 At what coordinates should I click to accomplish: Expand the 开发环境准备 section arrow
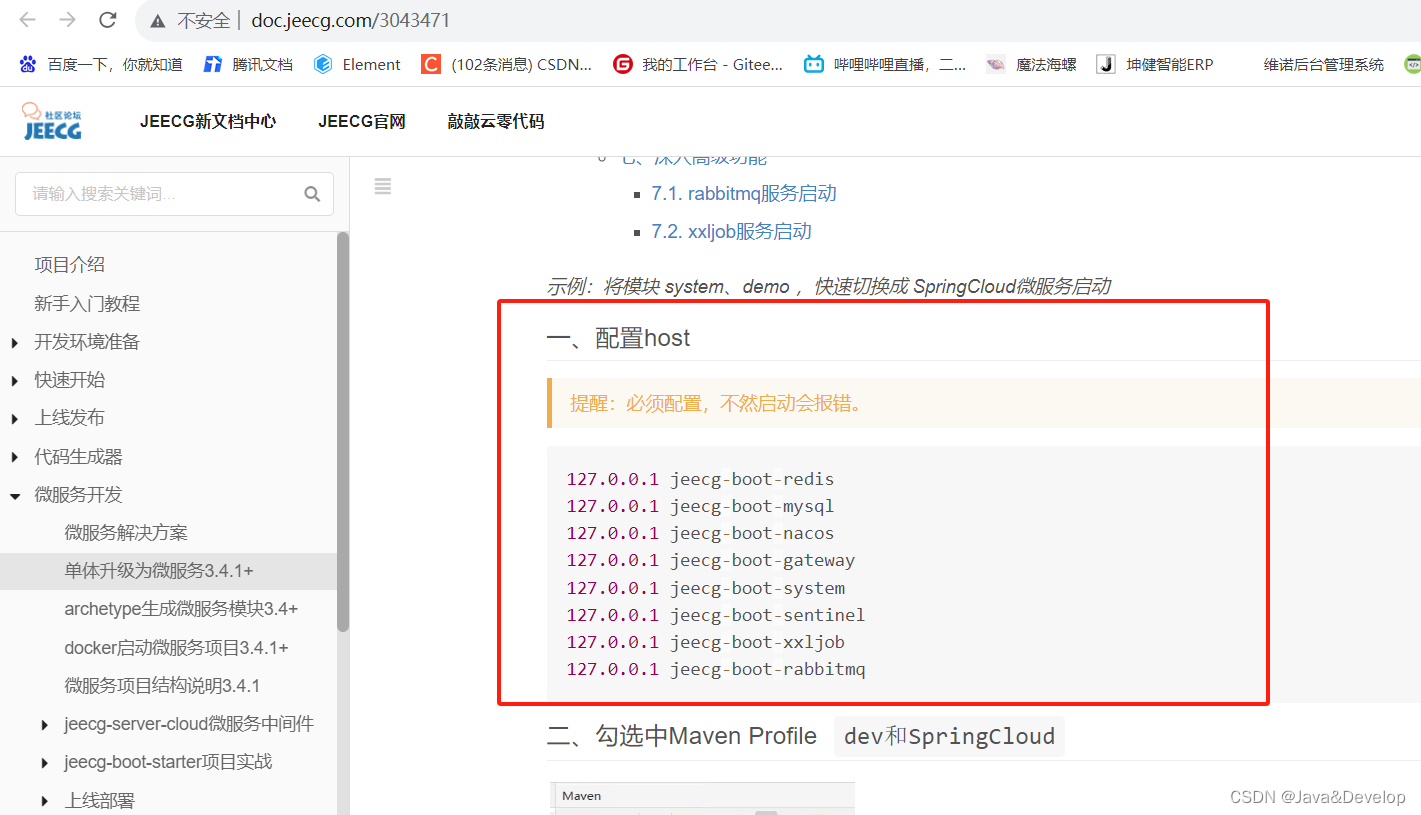[x=14, y=343]
